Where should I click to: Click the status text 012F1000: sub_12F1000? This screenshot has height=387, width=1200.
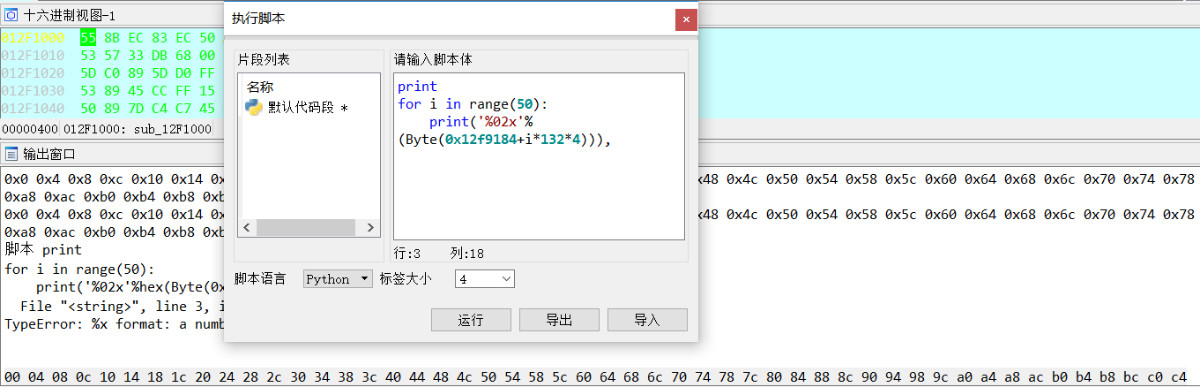(x=138, y=129)
